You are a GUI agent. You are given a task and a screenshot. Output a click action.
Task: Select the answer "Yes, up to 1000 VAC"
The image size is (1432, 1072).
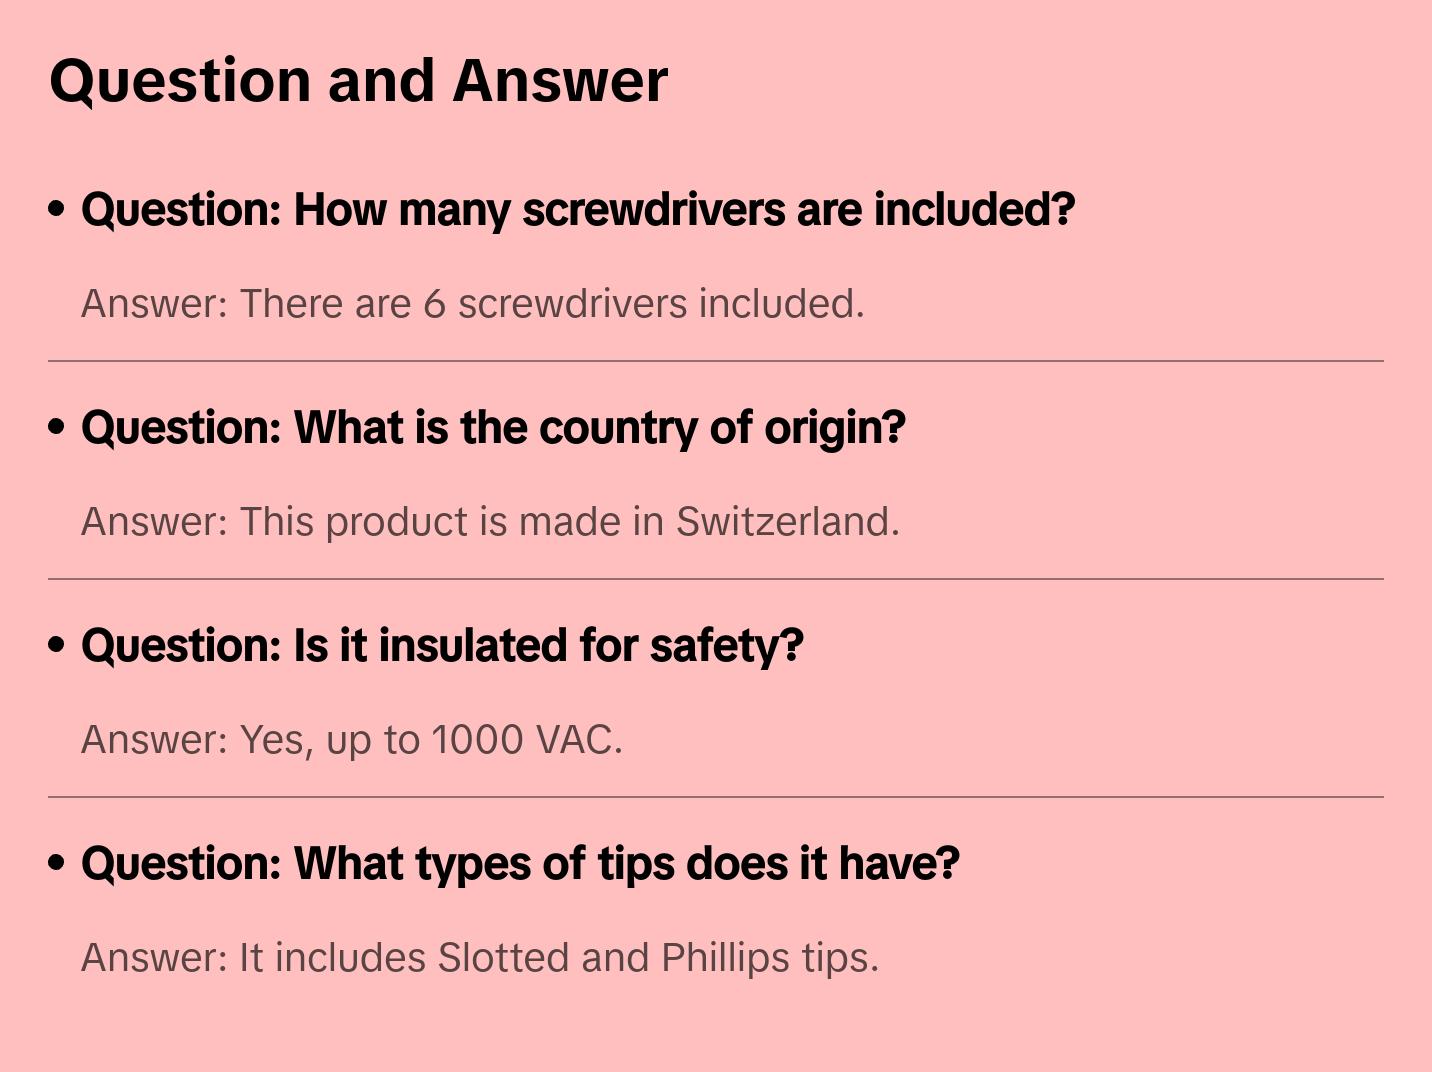[351, 740]
